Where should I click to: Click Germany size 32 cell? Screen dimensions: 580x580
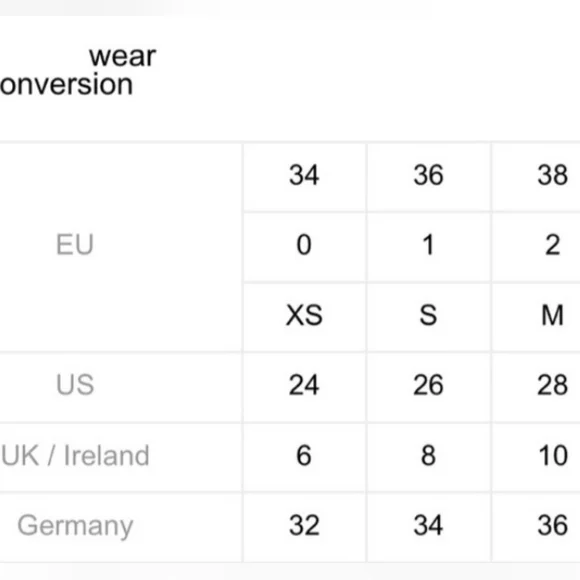pyautogui.click(x=304, y=525)
